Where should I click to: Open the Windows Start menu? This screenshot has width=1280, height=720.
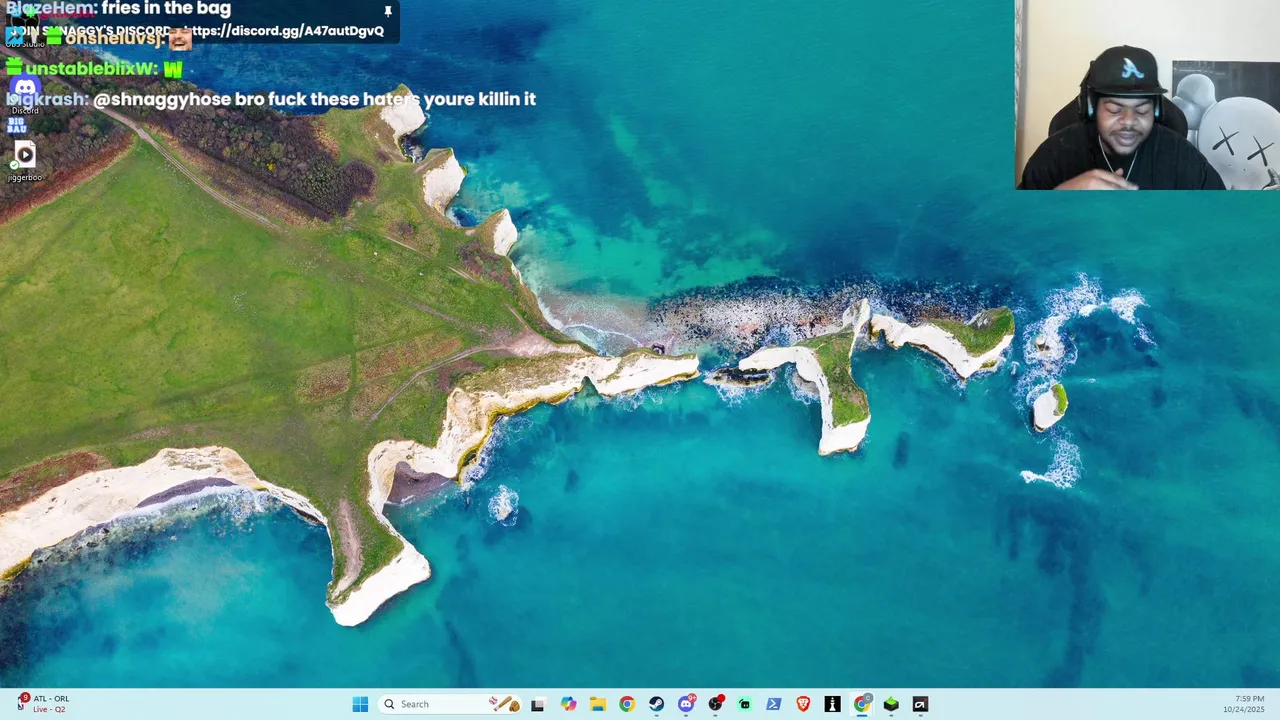[x=360, y=704]
